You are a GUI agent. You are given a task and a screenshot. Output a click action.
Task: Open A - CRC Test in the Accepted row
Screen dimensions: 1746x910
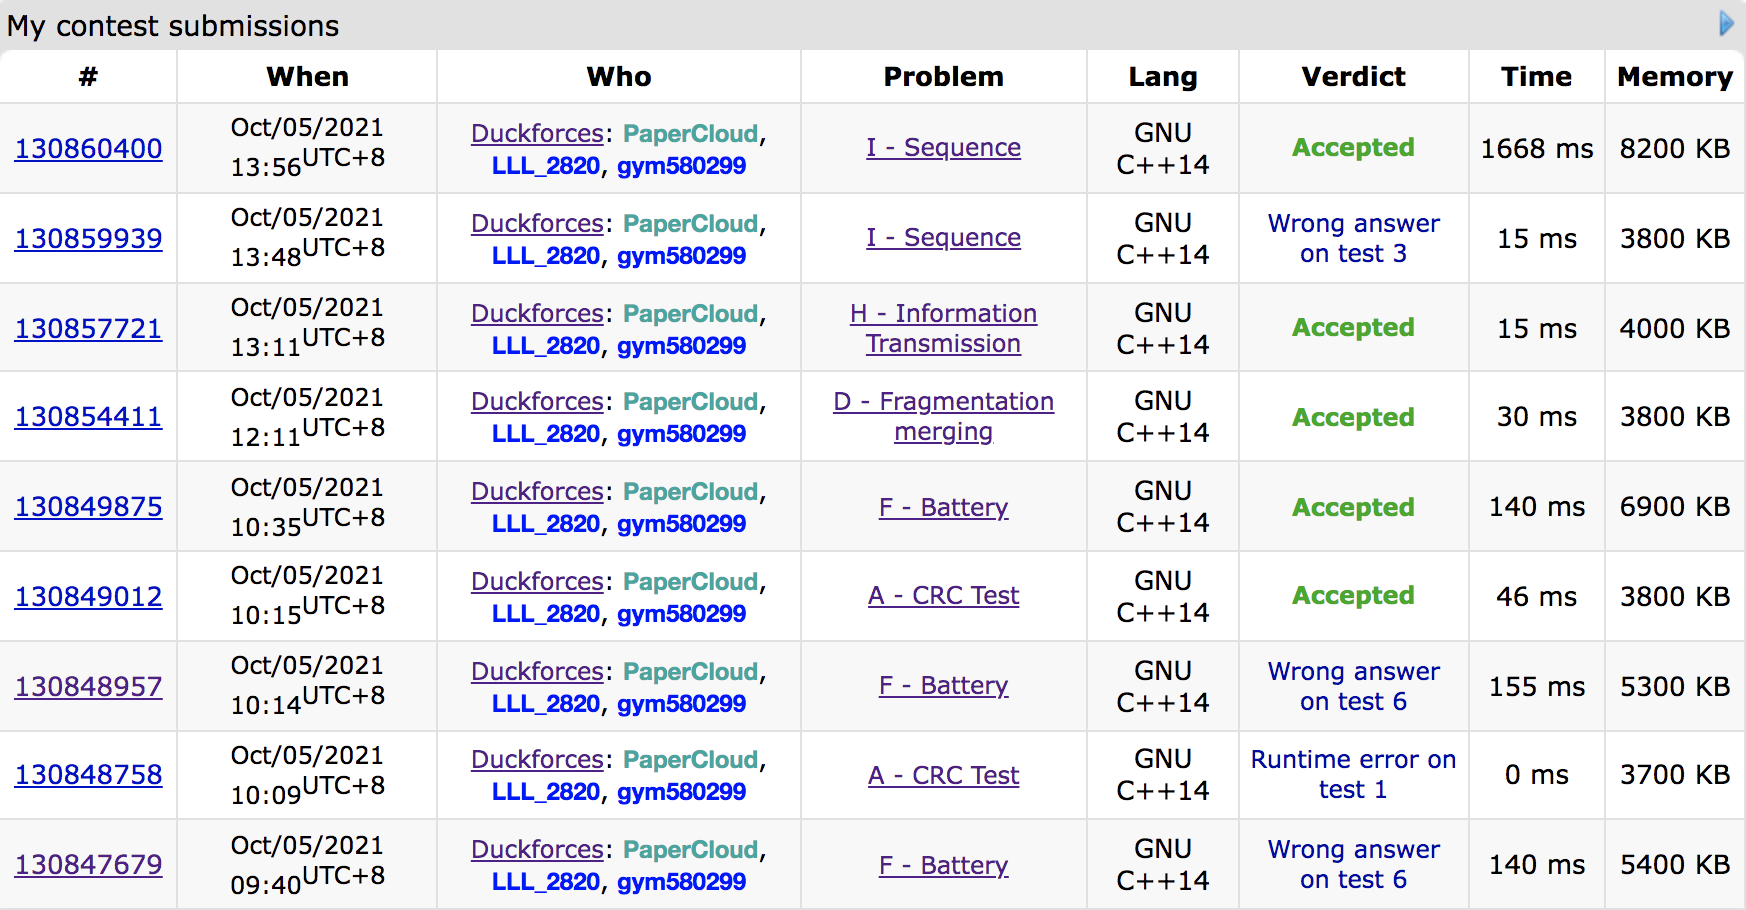[x=943, y=596]
